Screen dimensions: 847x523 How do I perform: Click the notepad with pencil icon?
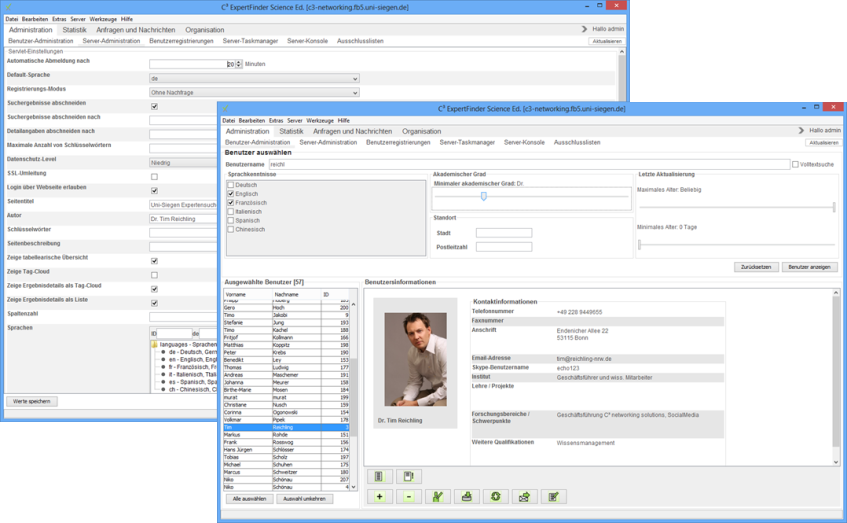pyautogui.click(x=553, y=497)
